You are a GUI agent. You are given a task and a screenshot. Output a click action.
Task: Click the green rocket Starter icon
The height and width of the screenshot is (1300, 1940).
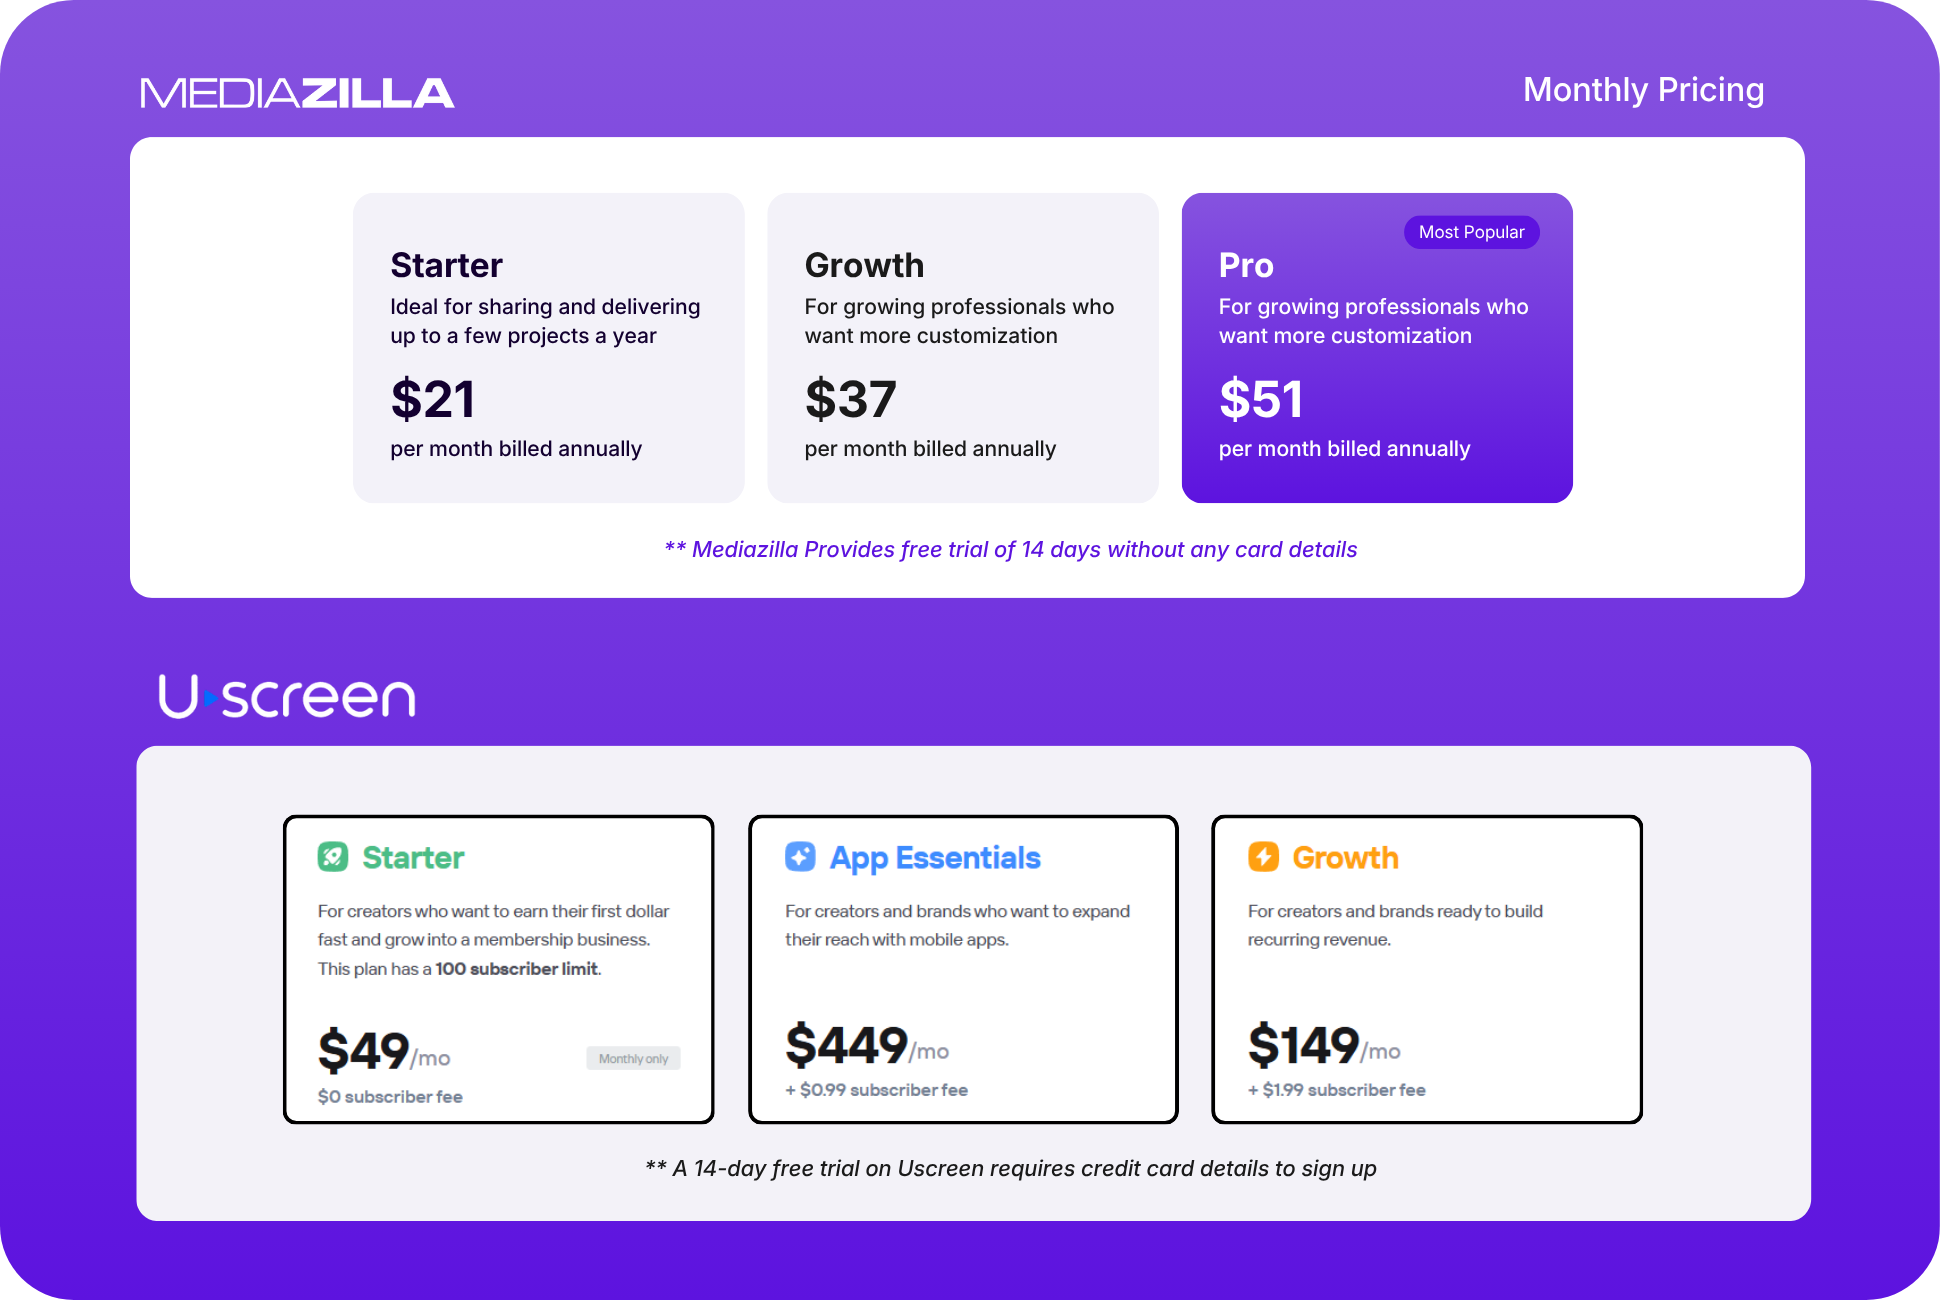(333, 857)
